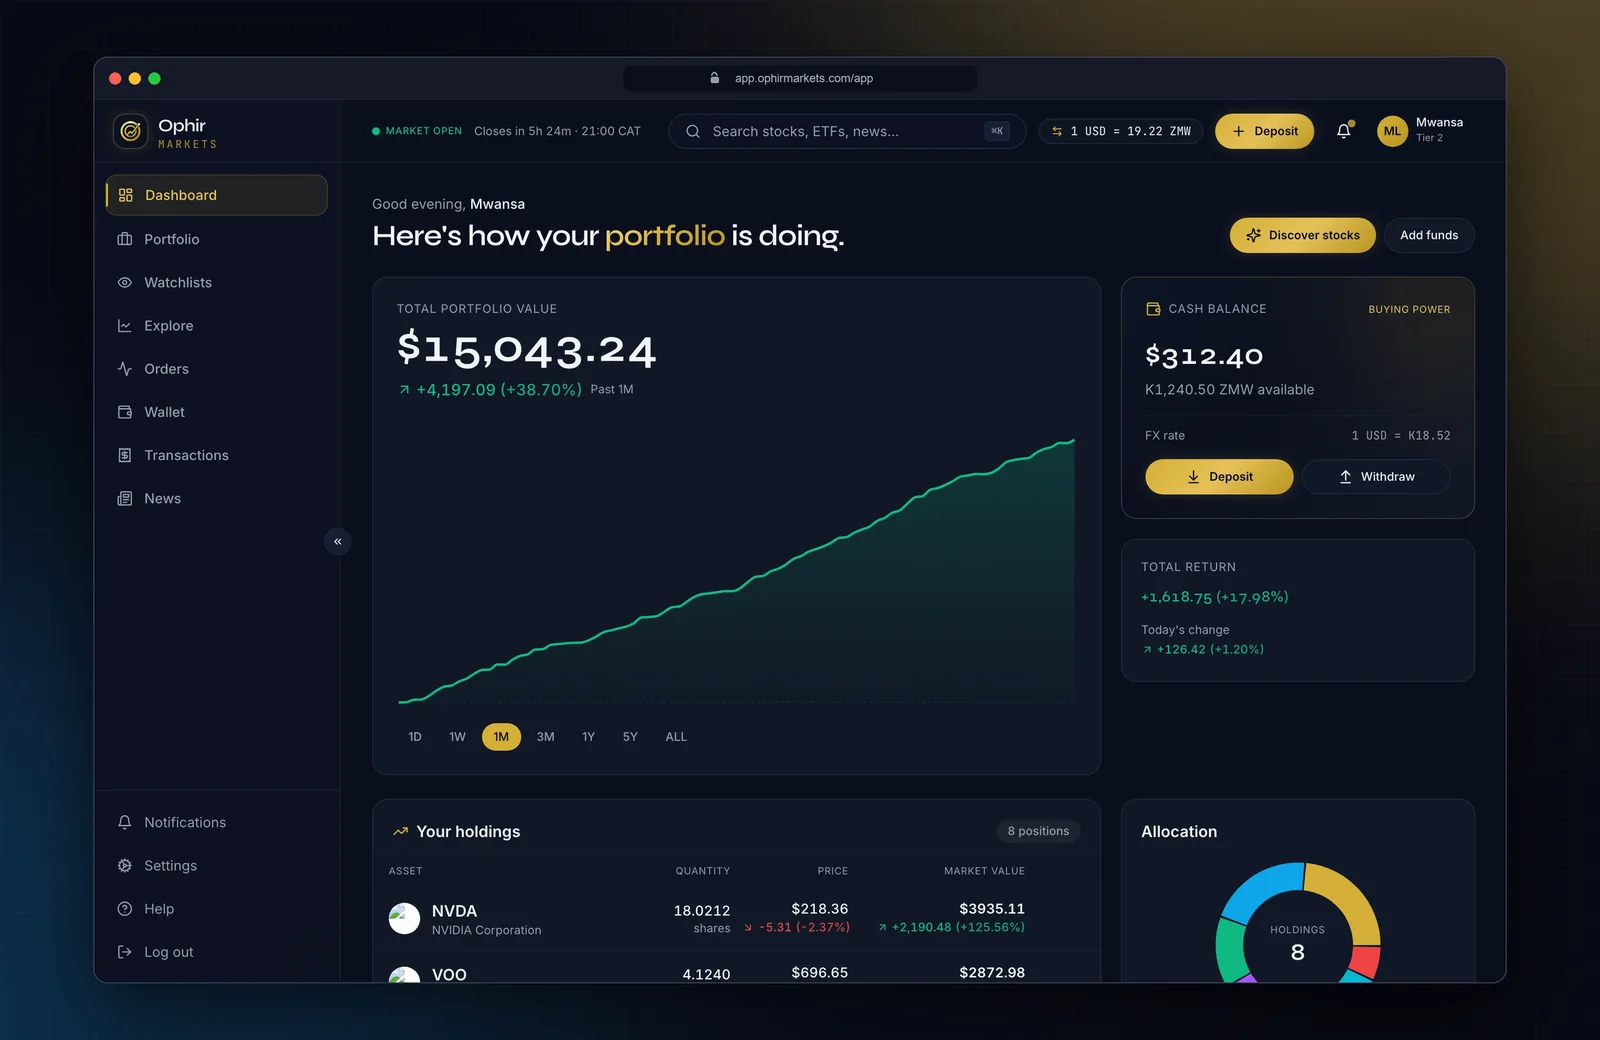Click NVDA price $218.36
This screenshot has width=1600, height=1040.
819,909
